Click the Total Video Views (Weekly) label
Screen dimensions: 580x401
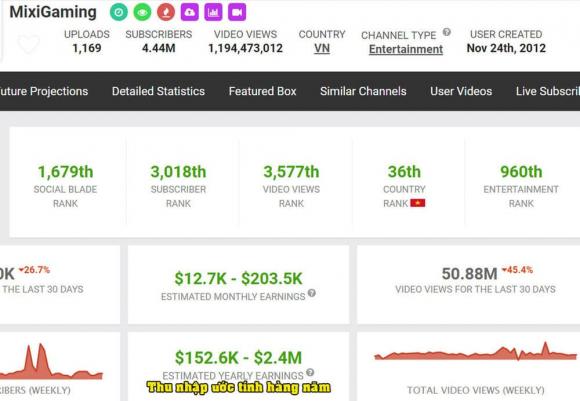click(475, 390)
